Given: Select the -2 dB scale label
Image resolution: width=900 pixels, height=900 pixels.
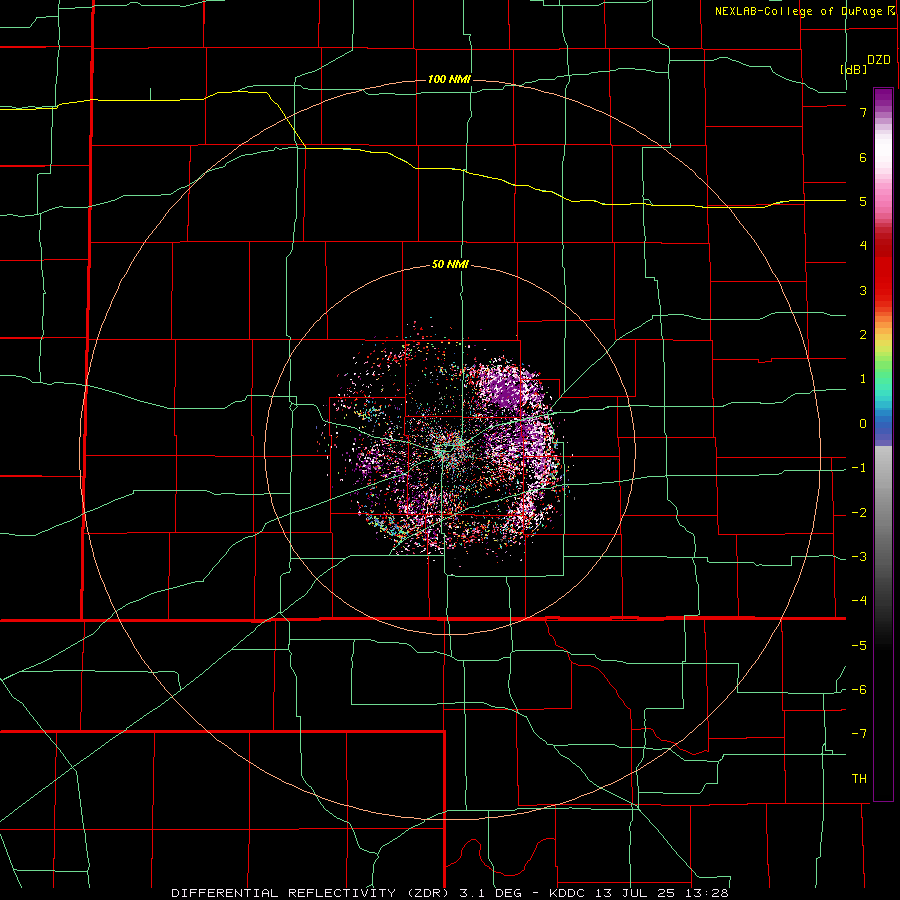Looking at the screenshot, I should pyautogui.click(x=859, y=513).
